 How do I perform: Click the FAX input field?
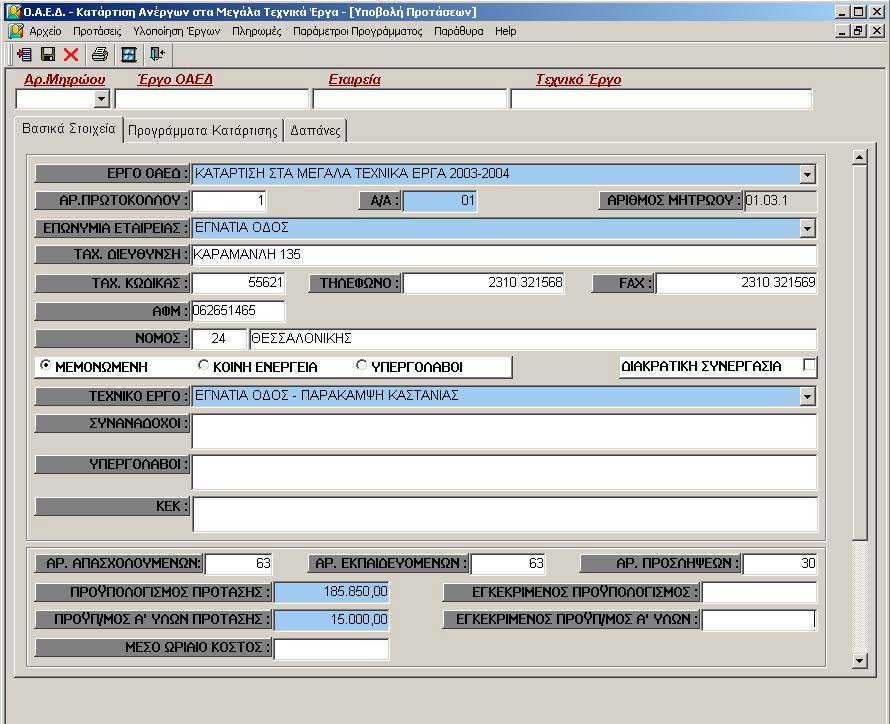(736, 283)
